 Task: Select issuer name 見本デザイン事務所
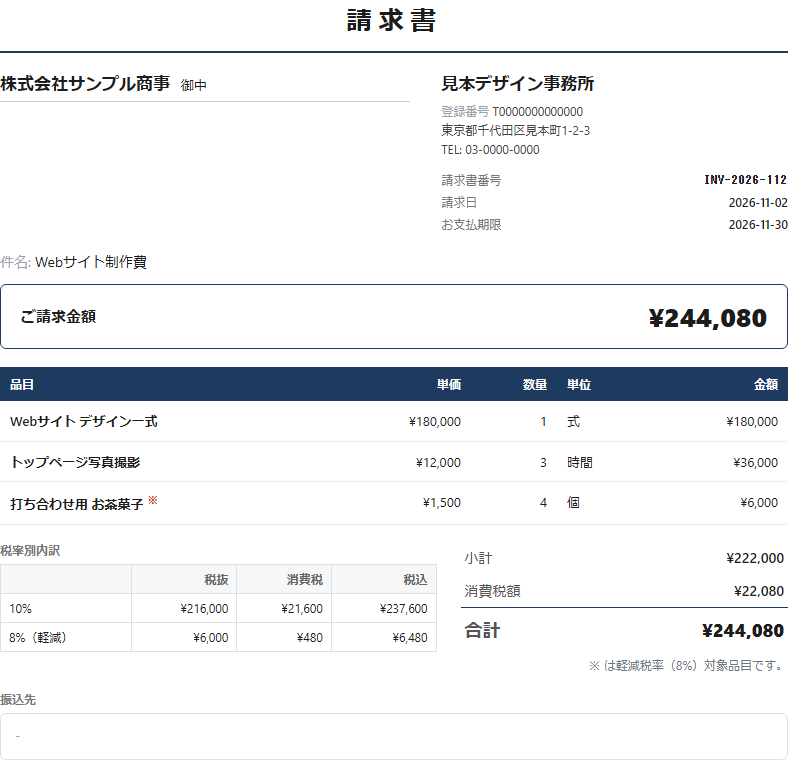coord(518,83)
